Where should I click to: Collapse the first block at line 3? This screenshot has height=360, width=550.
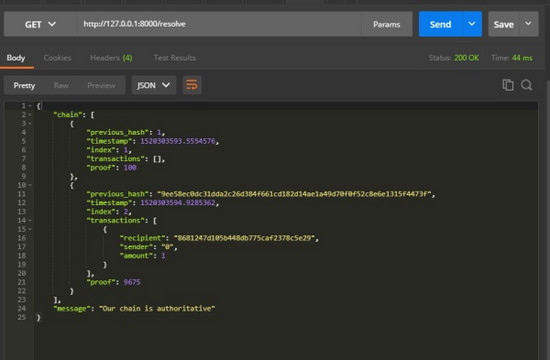(x=30, y=124)
